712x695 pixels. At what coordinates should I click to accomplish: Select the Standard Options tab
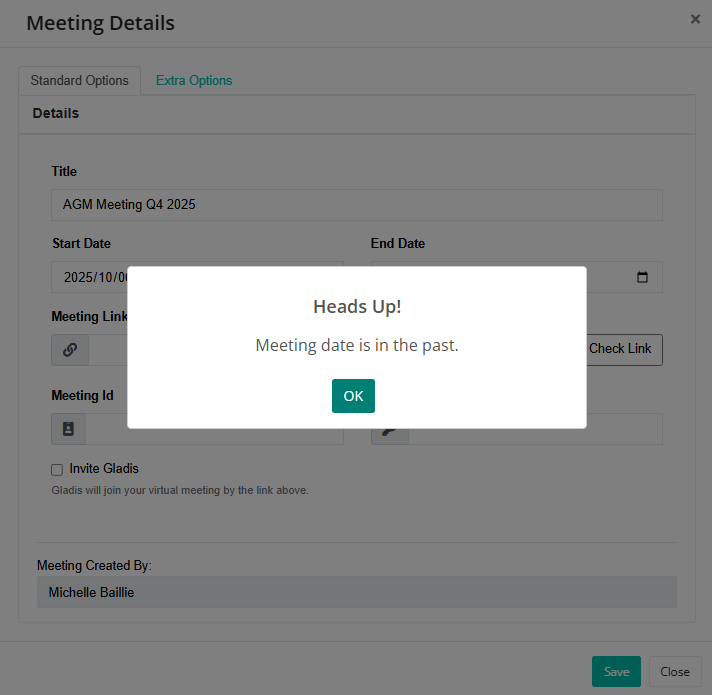pos(79,80)
